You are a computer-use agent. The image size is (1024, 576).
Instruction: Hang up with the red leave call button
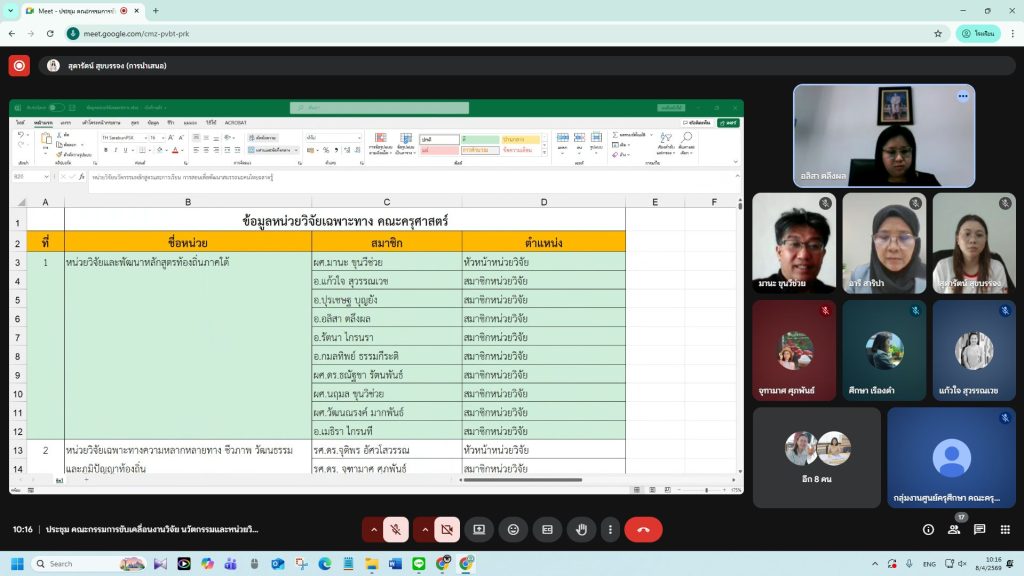point(643,530)
